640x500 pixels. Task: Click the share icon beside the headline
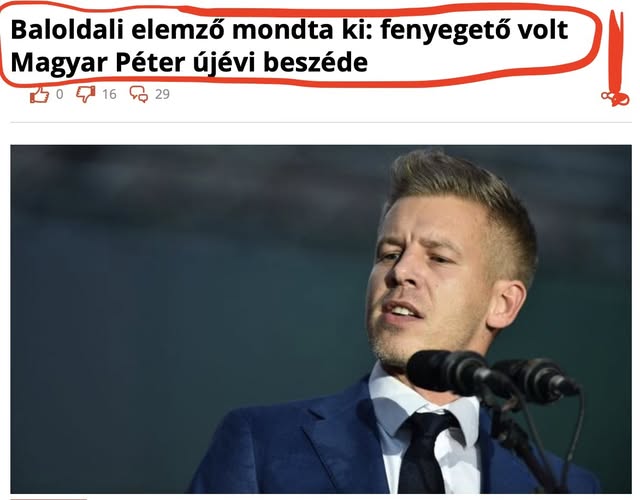(x=615, y=98)
